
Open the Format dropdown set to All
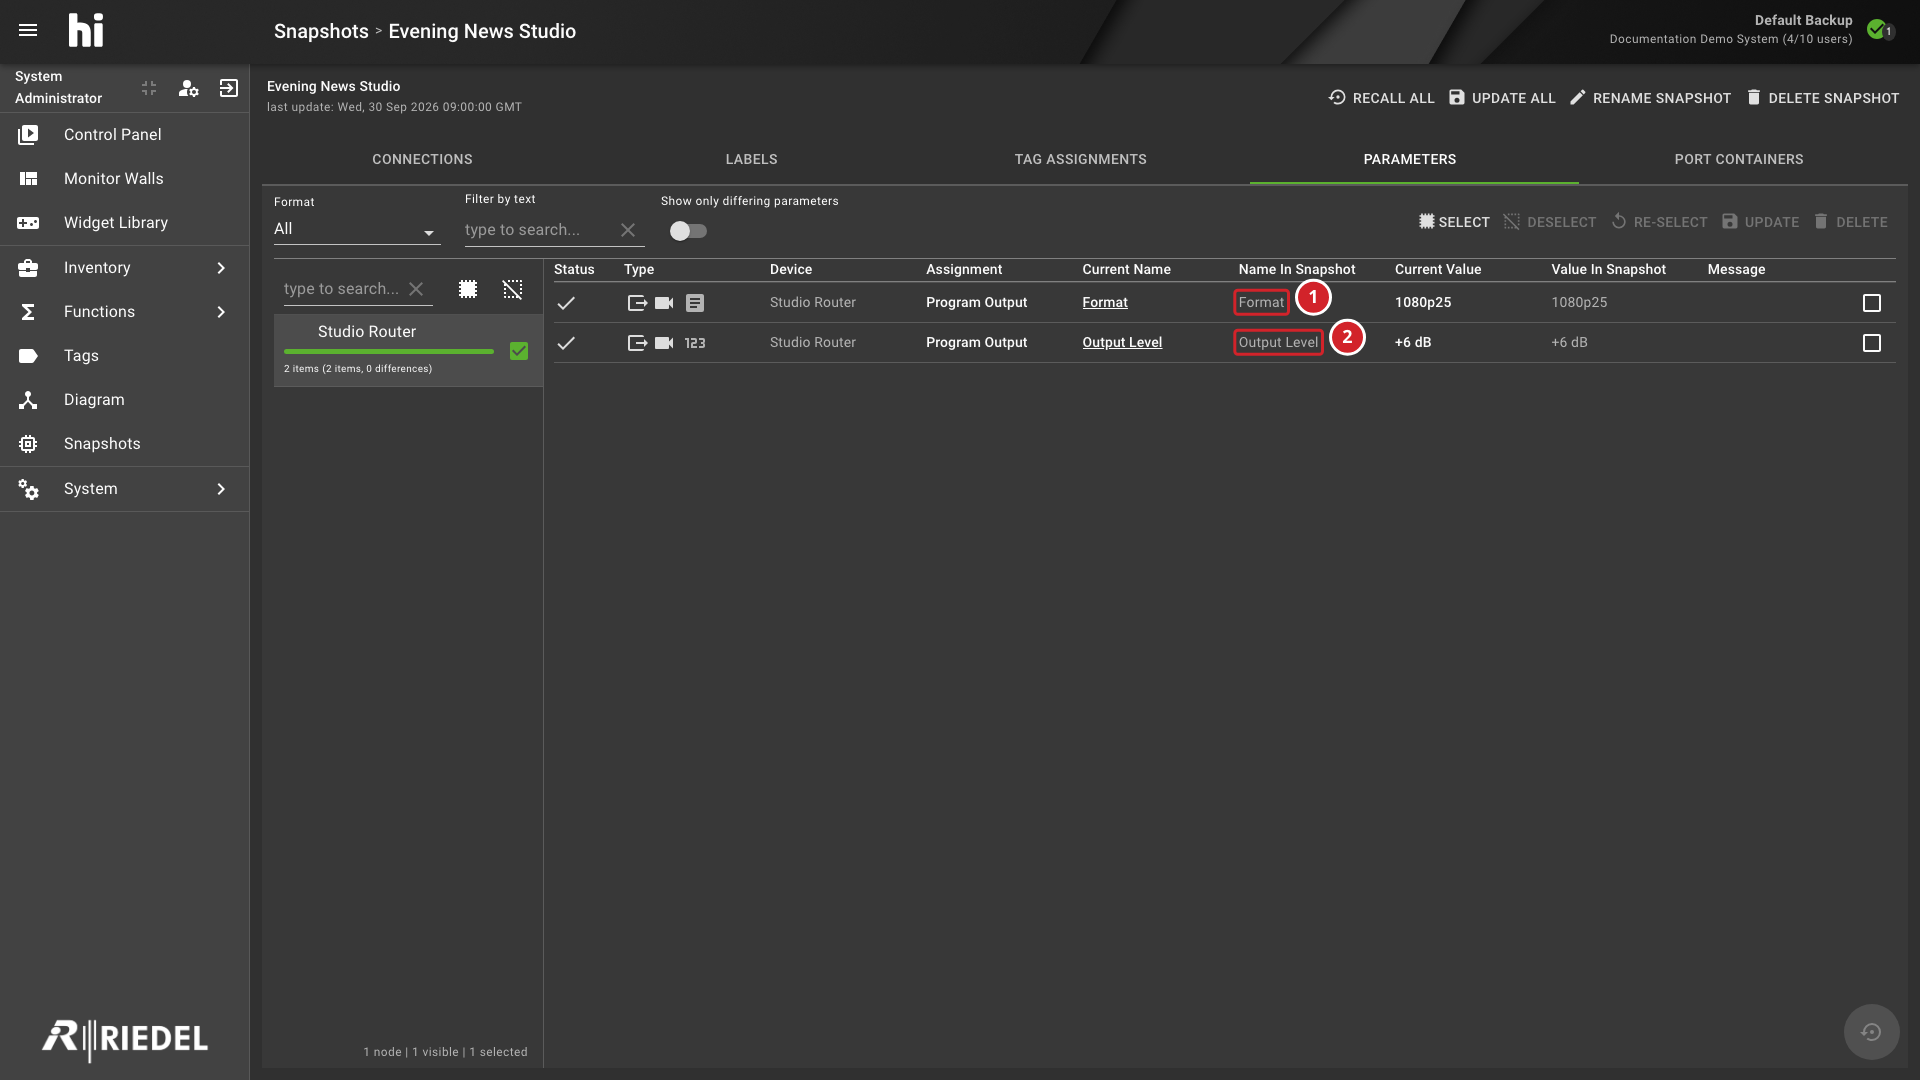click(x=357, y=229)
